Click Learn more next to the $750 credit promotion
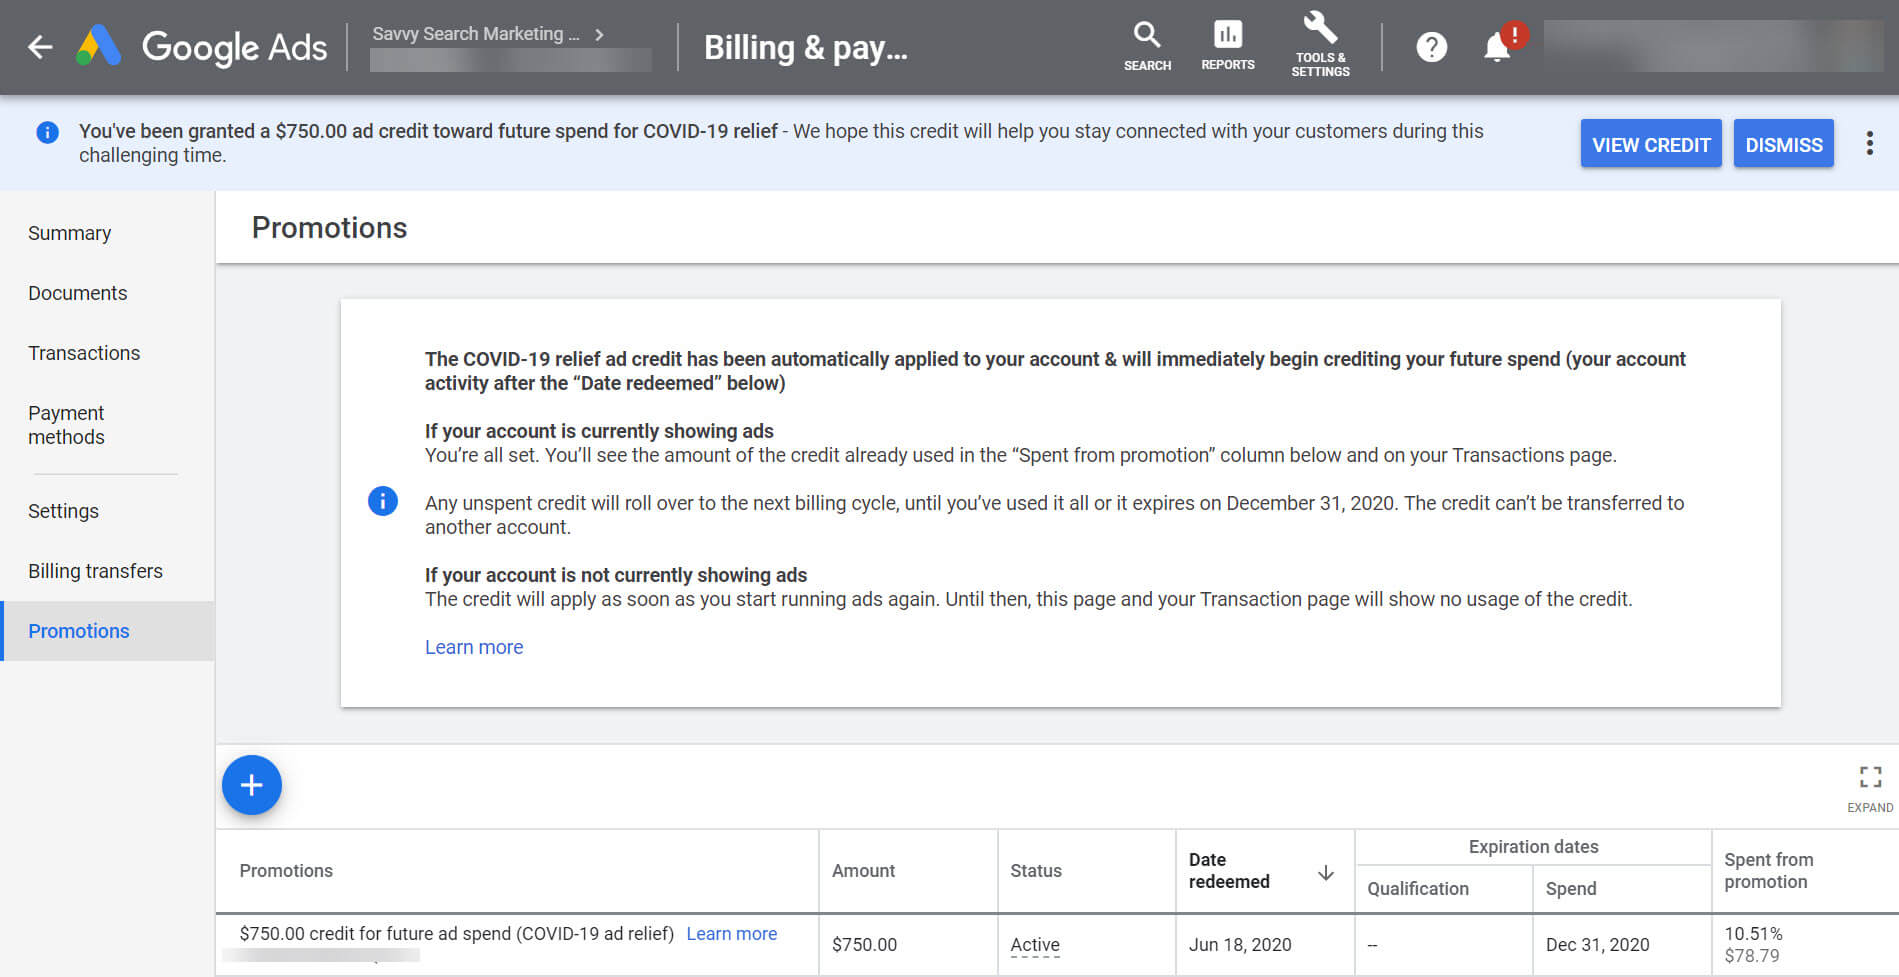 coord(731,933)
